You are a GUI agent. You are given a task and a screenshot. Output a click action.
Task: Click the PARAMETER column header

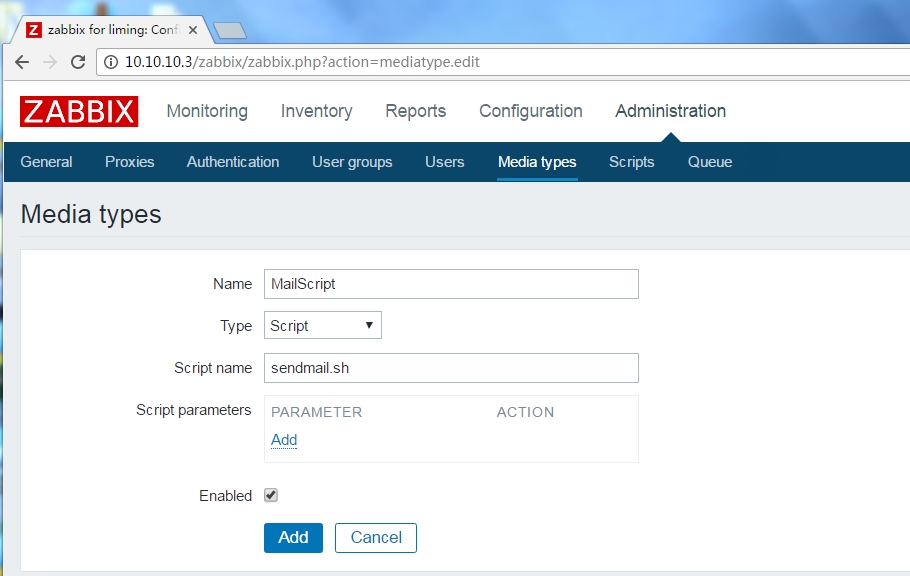[316, 412]
